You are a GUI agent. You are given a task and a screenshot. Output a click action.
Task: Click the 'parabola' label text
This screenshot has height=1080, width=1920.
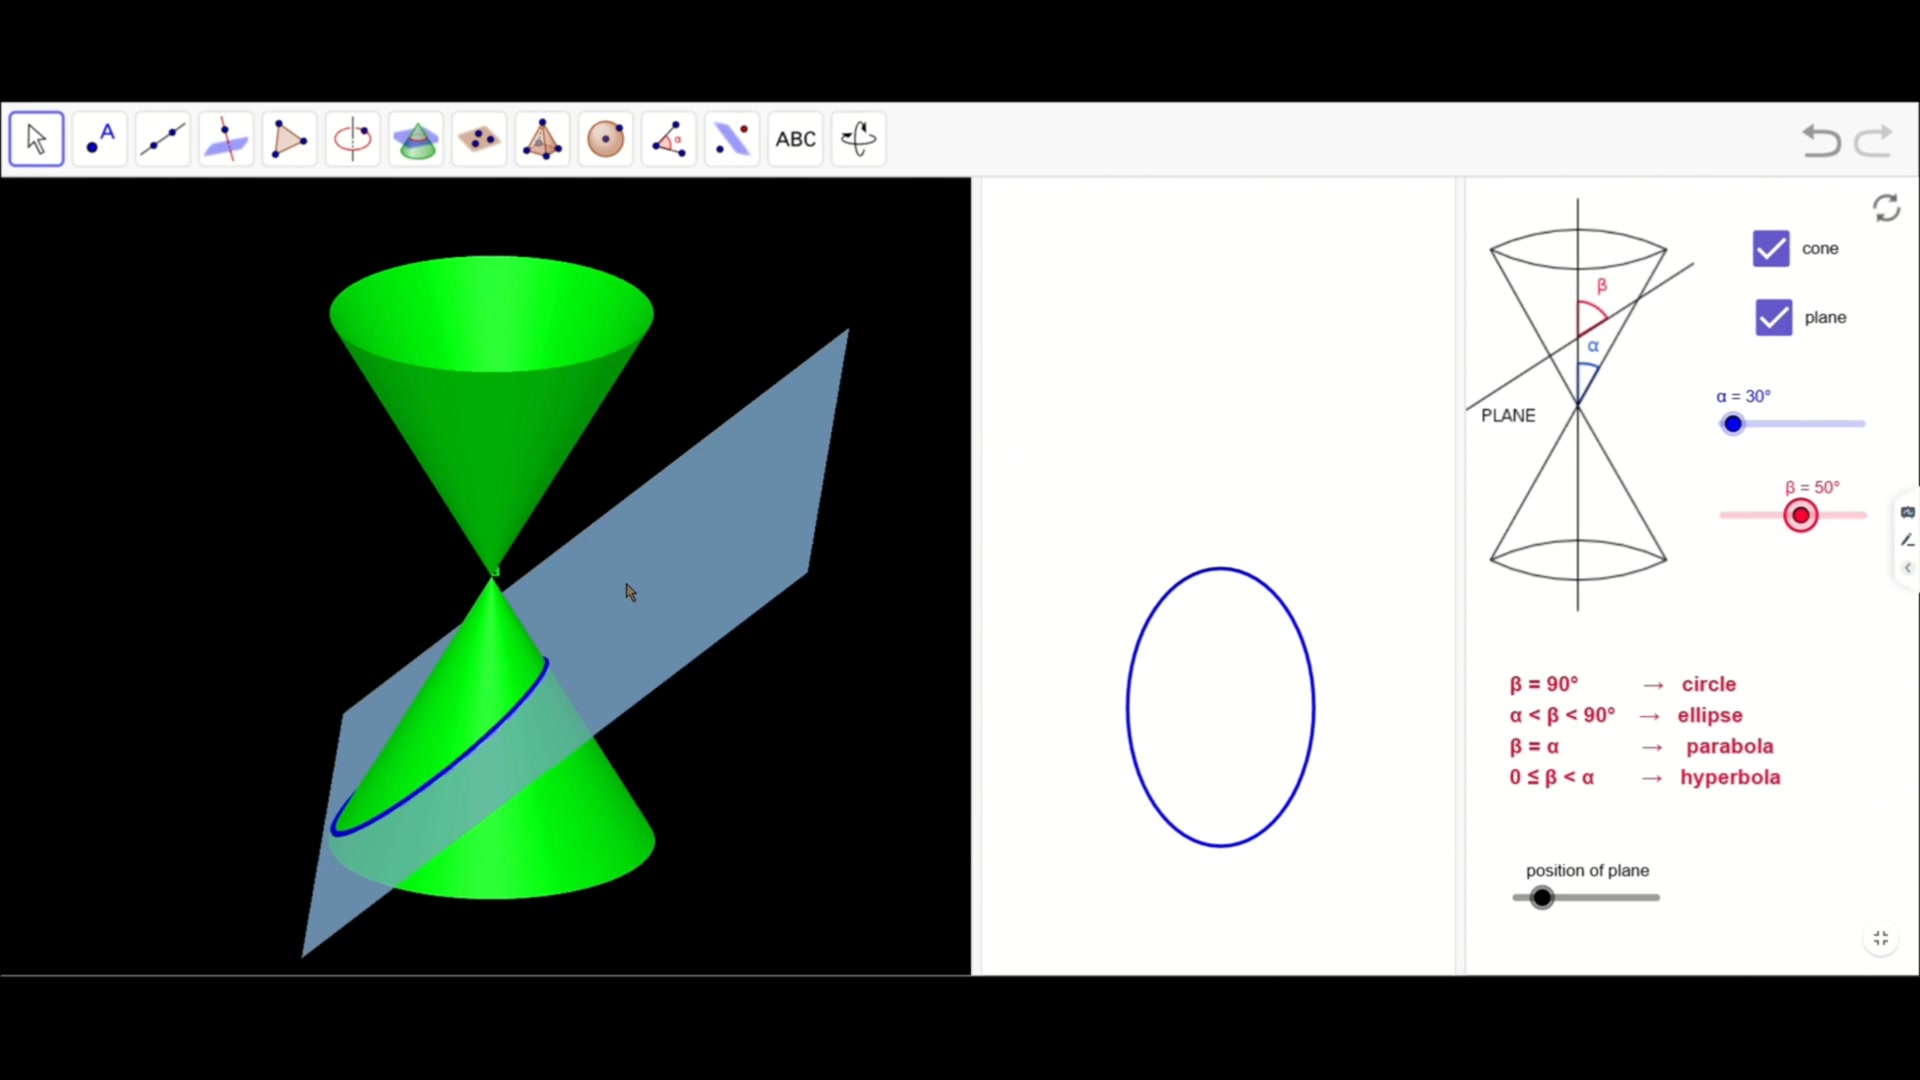click(1730, 746)
